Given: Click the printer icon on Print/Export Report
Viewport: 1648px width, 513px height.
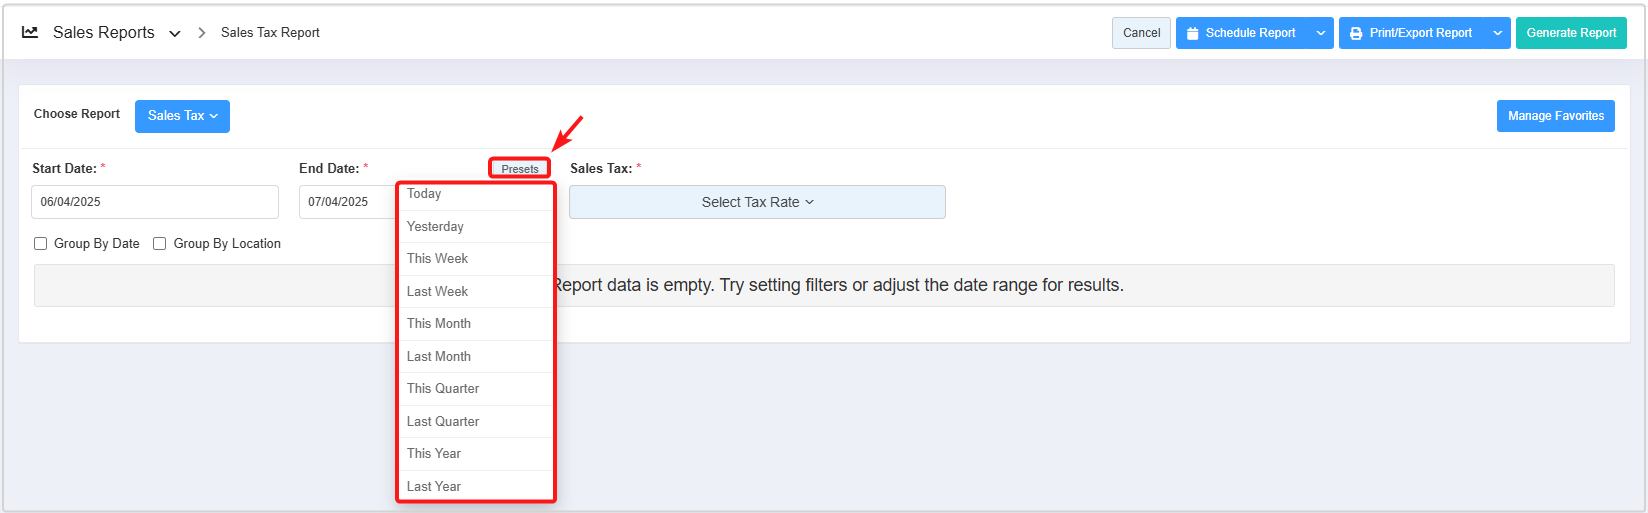Looking at the screenshot, I should (x=1356, y=33).
